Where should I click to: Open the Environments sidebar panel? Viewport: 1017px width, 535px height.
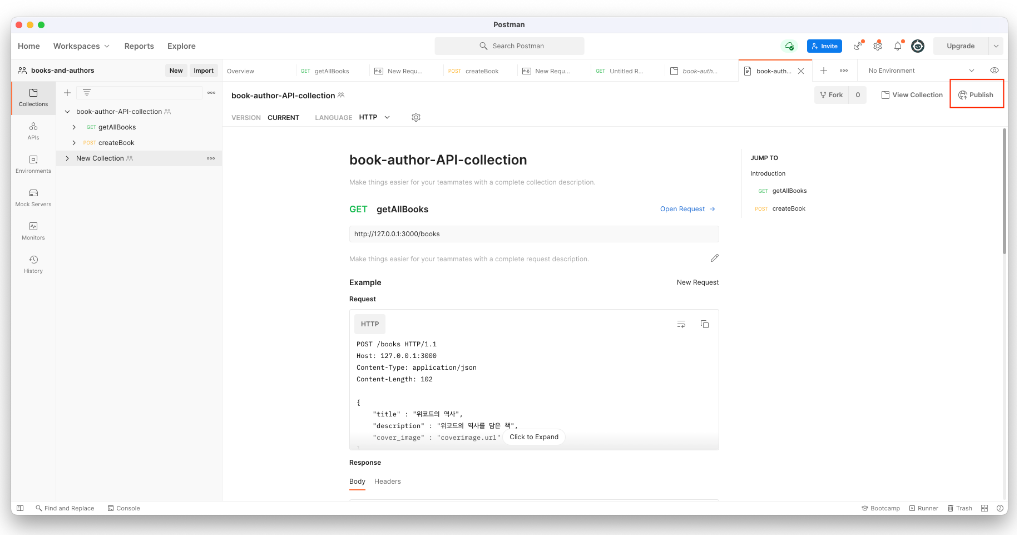tap(33, 164)
